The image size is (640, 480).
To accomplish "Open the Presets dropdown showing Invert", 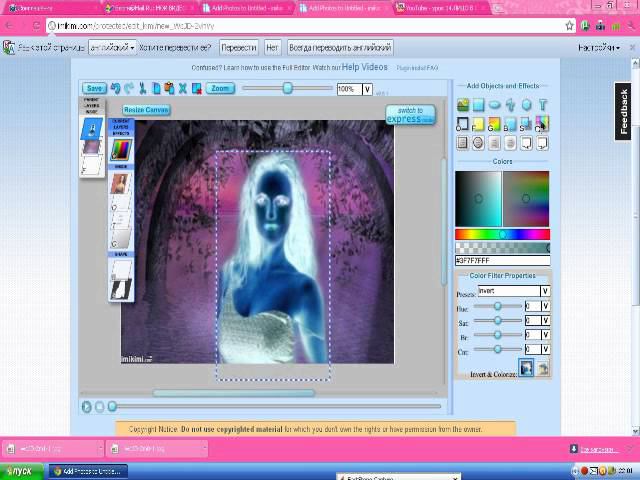I will pyautogui.click(x=545, y=291).
